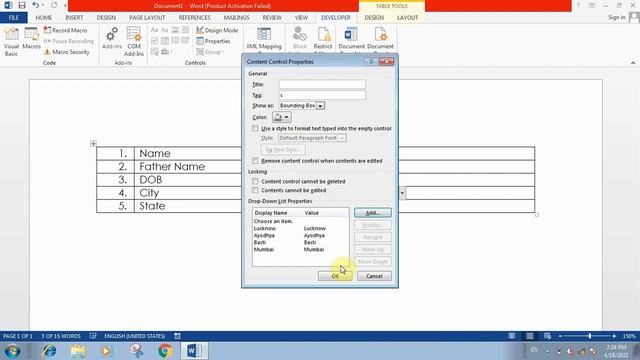Click the Father Name table cell
The width and height of the screenshot is (640, 360).
pyautogui.click(x=188, y=167)
